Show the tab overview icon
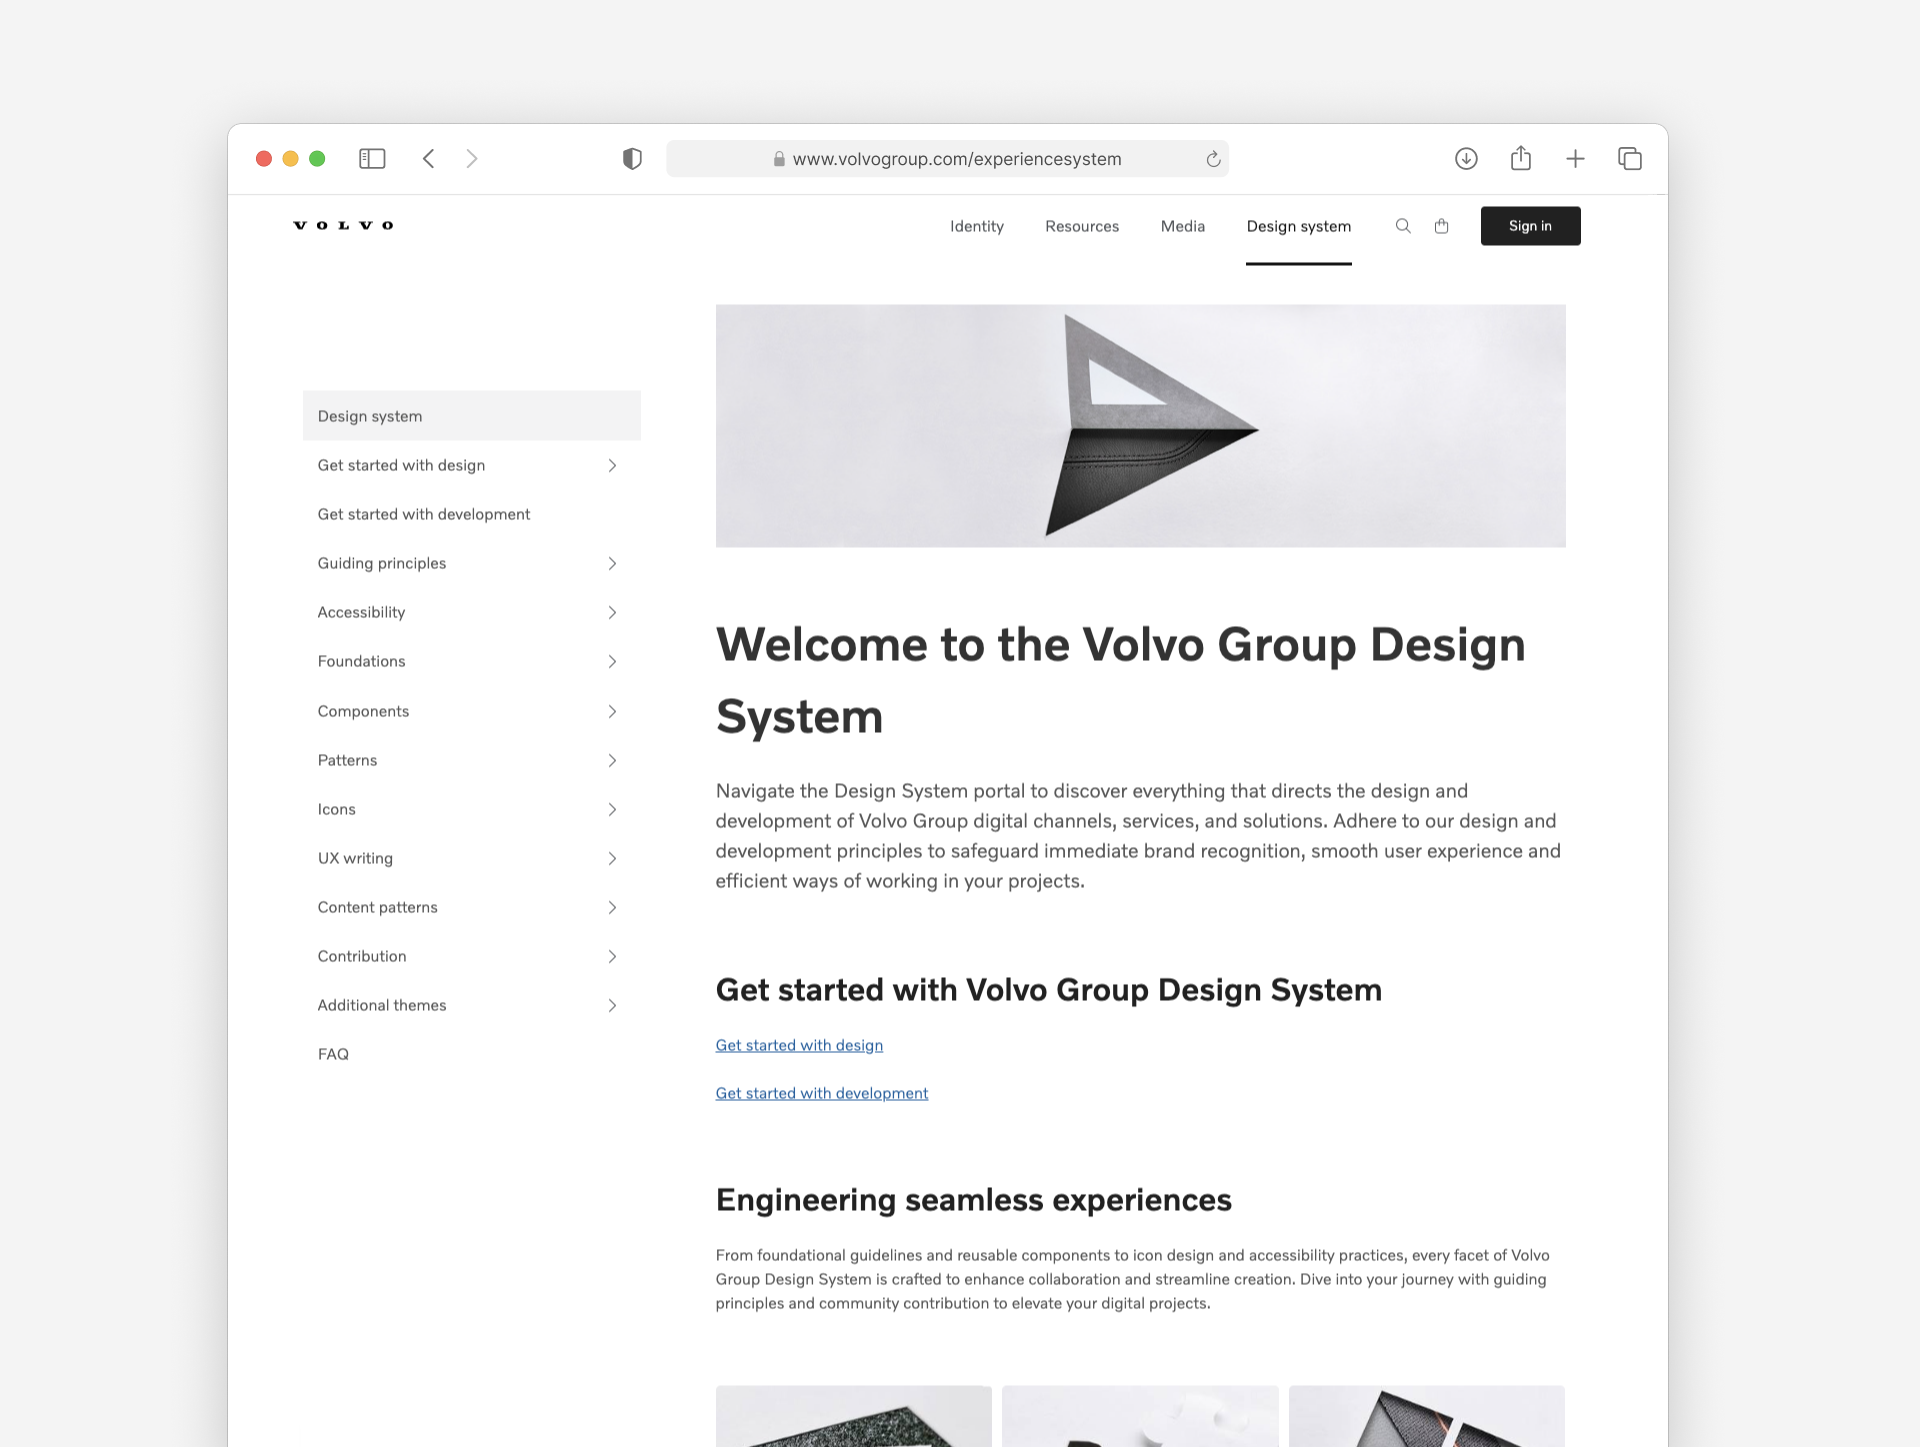This screenshot has width=1920, height=1447. click(x=1630, y=158)
